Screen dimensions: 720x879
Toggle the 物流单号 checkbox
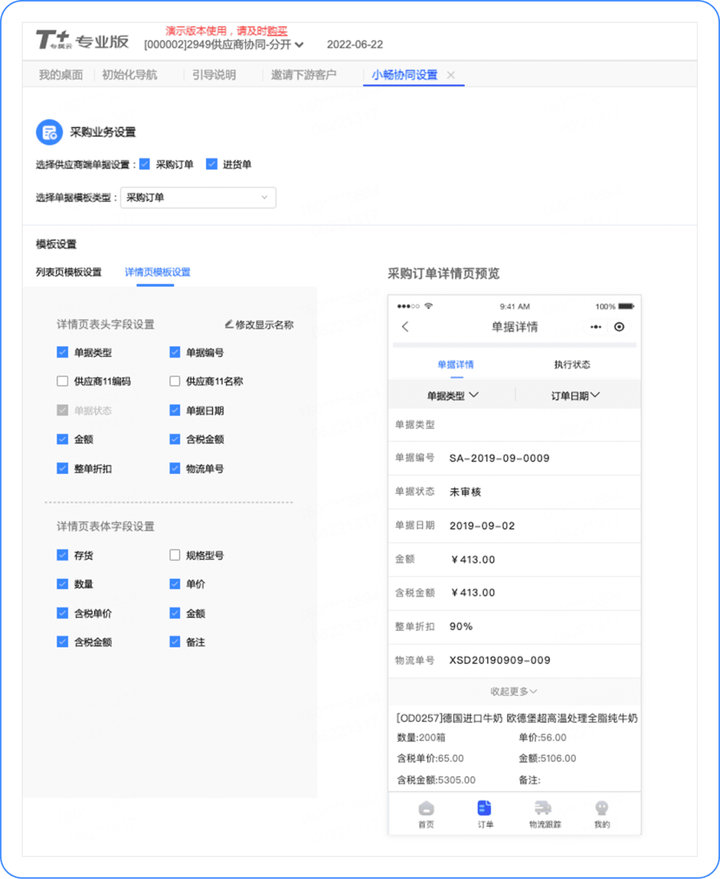pyautogui.click(x=174, y=468)
